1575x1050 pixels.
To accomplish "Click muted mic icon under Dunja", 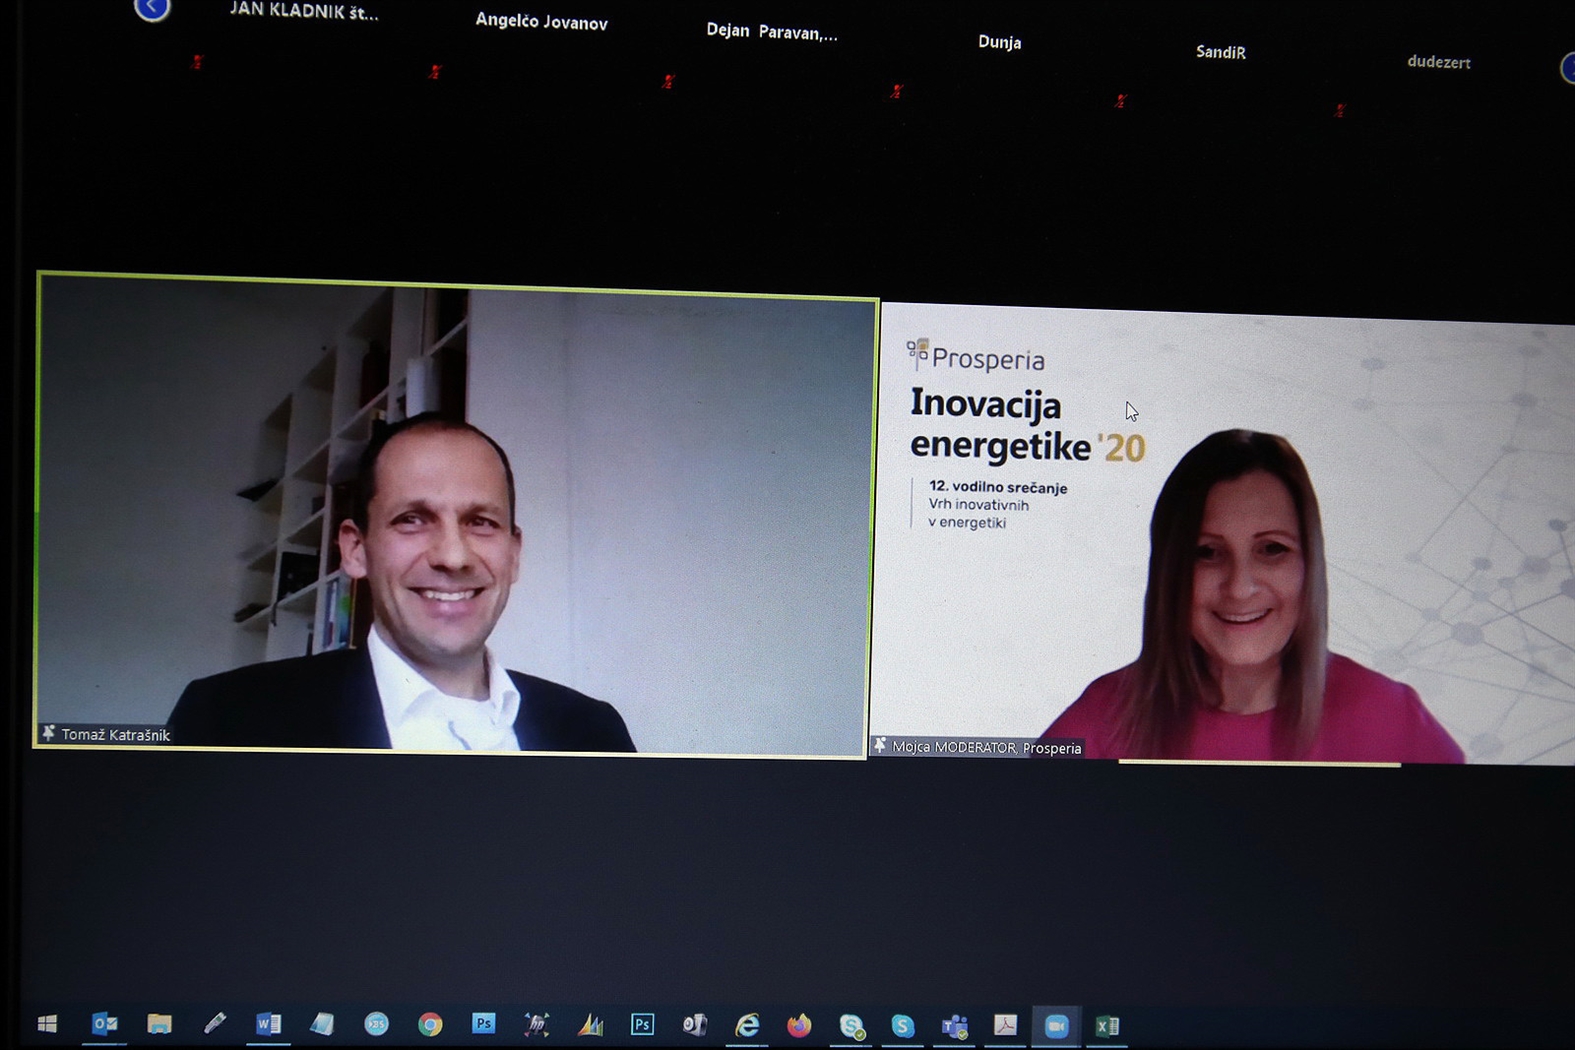I will [896, 91].
